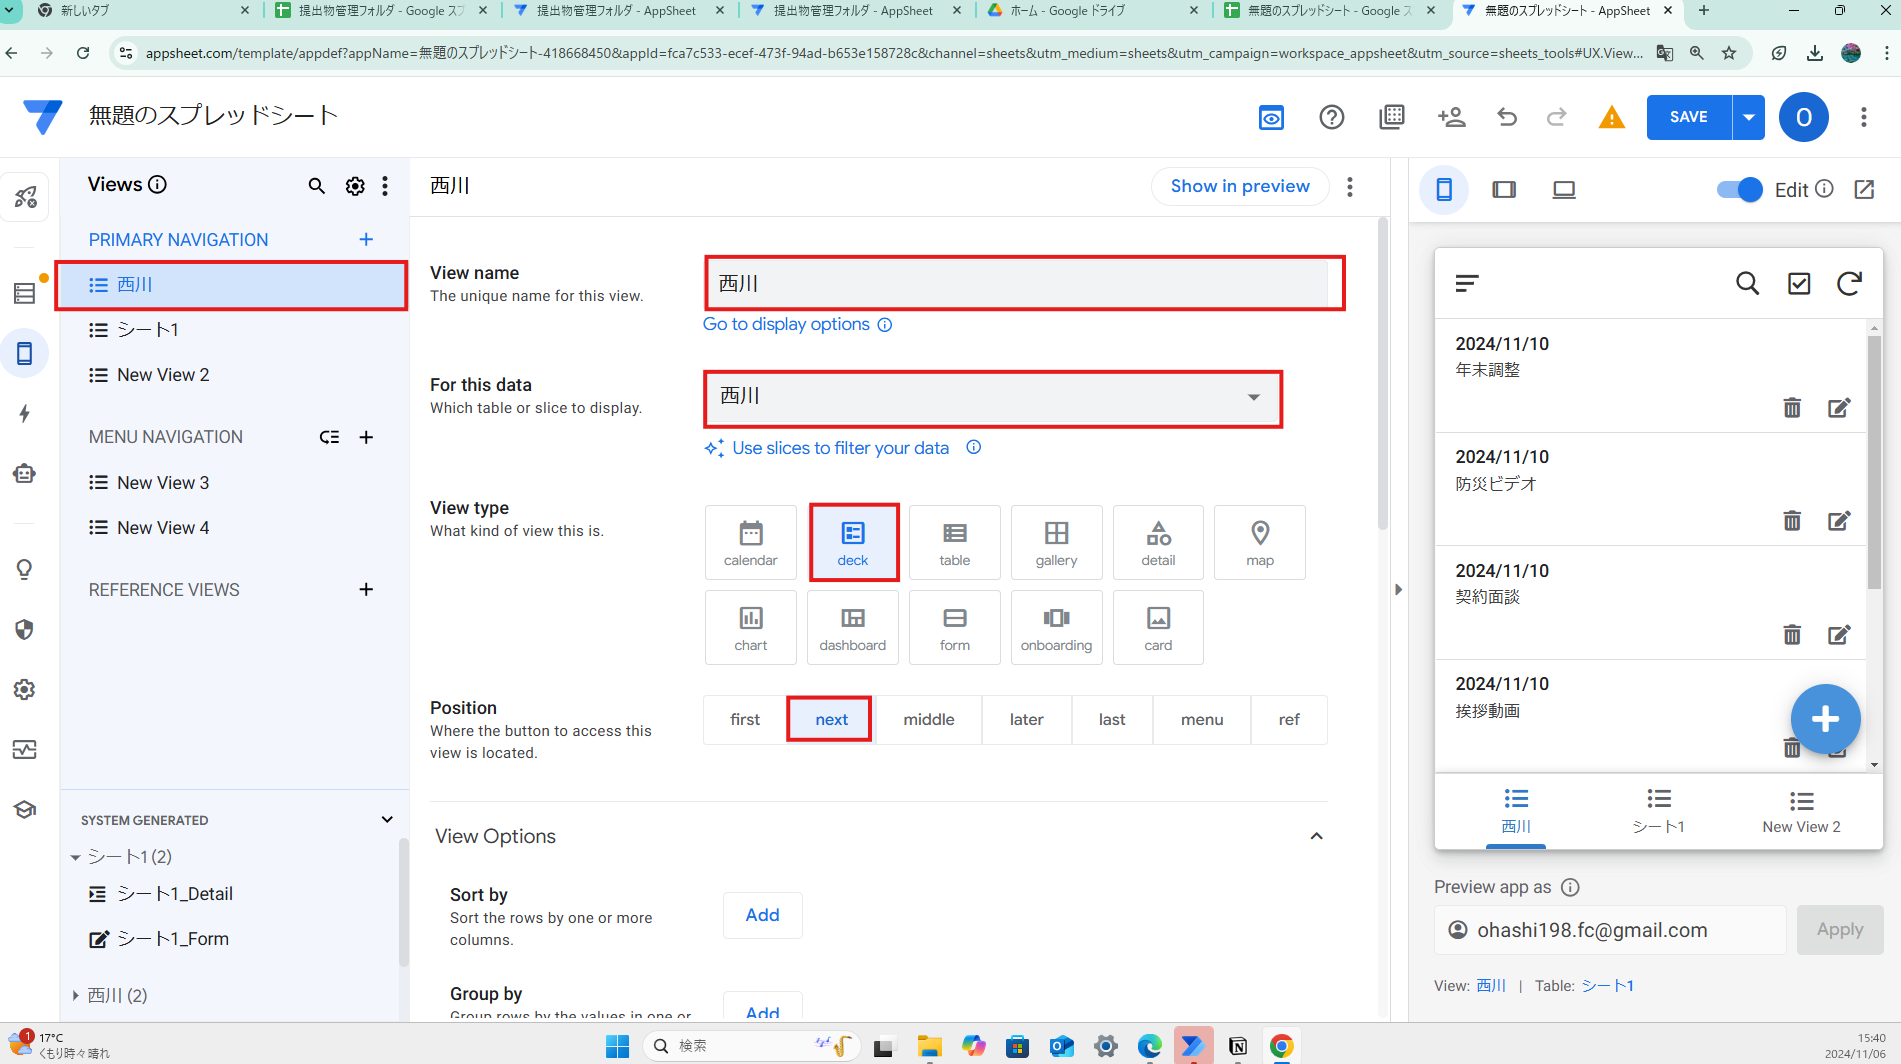Add a new primary navigation view
Image resolution: width=1901 pixels, height=1064 pixels.
coord(366,239)
